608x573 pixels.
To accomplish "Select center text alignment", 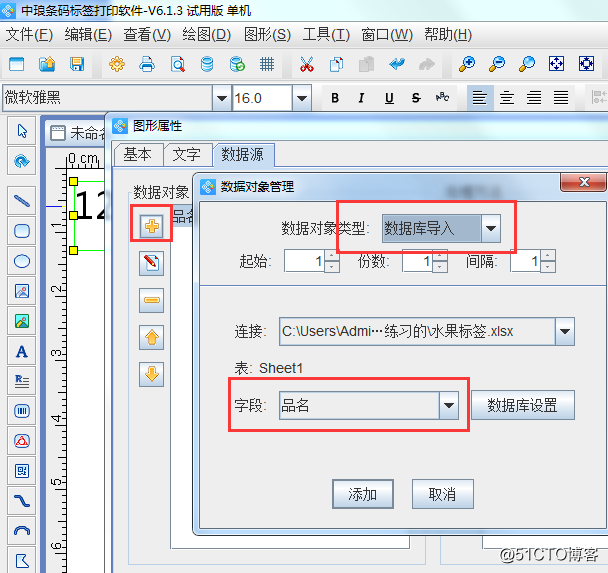I will click(507, 98).
